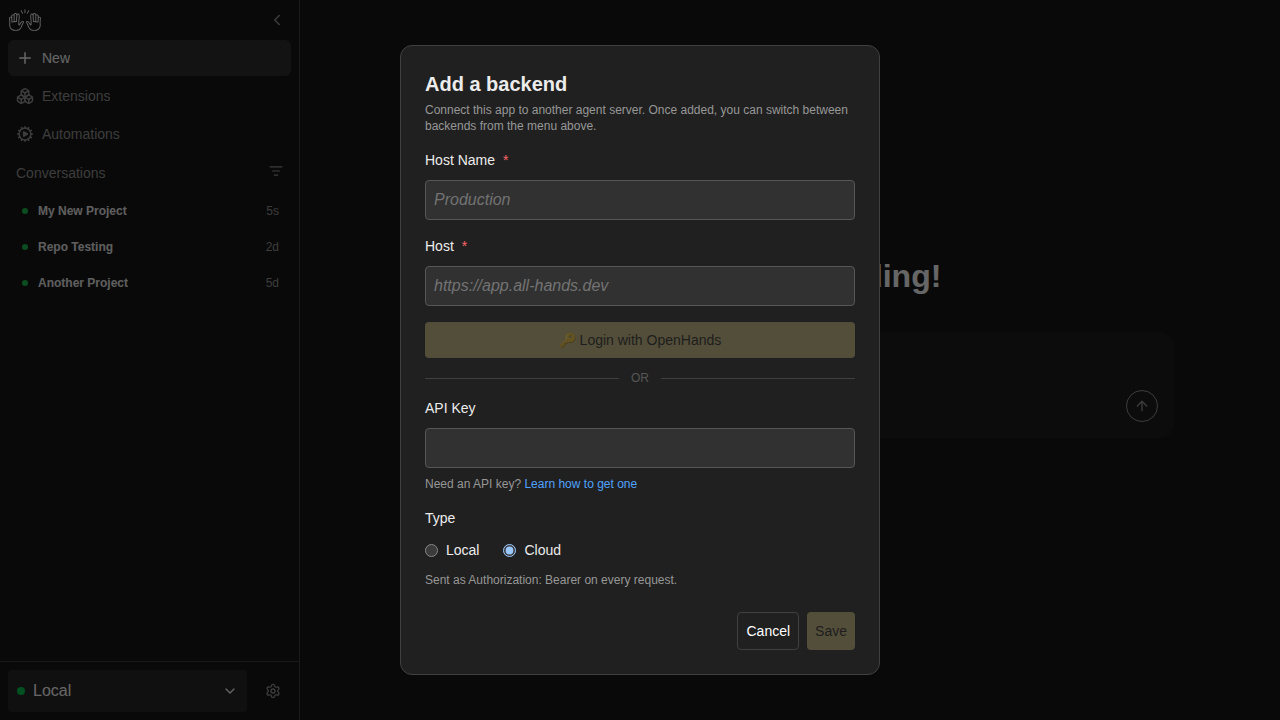Collapse the sidebar with the chevron
The image size is (1280, 720).
tap(277, 20)
